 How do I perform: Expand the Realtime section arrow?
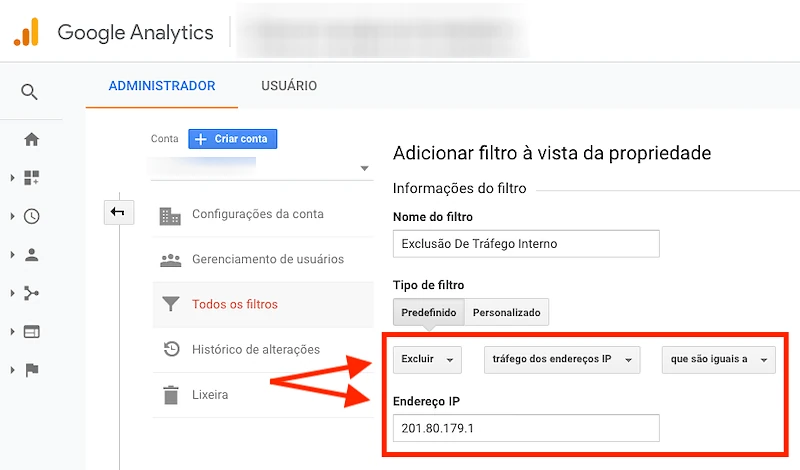tap(12, 216)
